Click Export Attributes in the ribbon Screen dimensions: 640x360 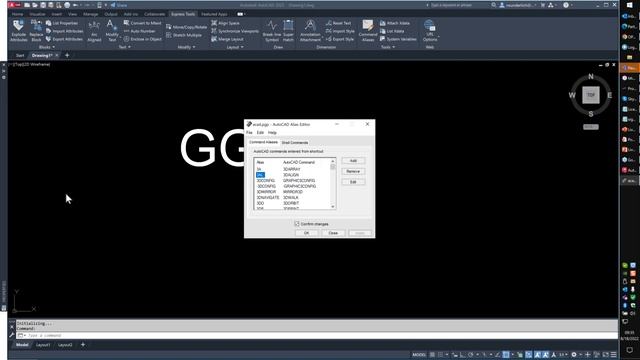coord(64,39)
